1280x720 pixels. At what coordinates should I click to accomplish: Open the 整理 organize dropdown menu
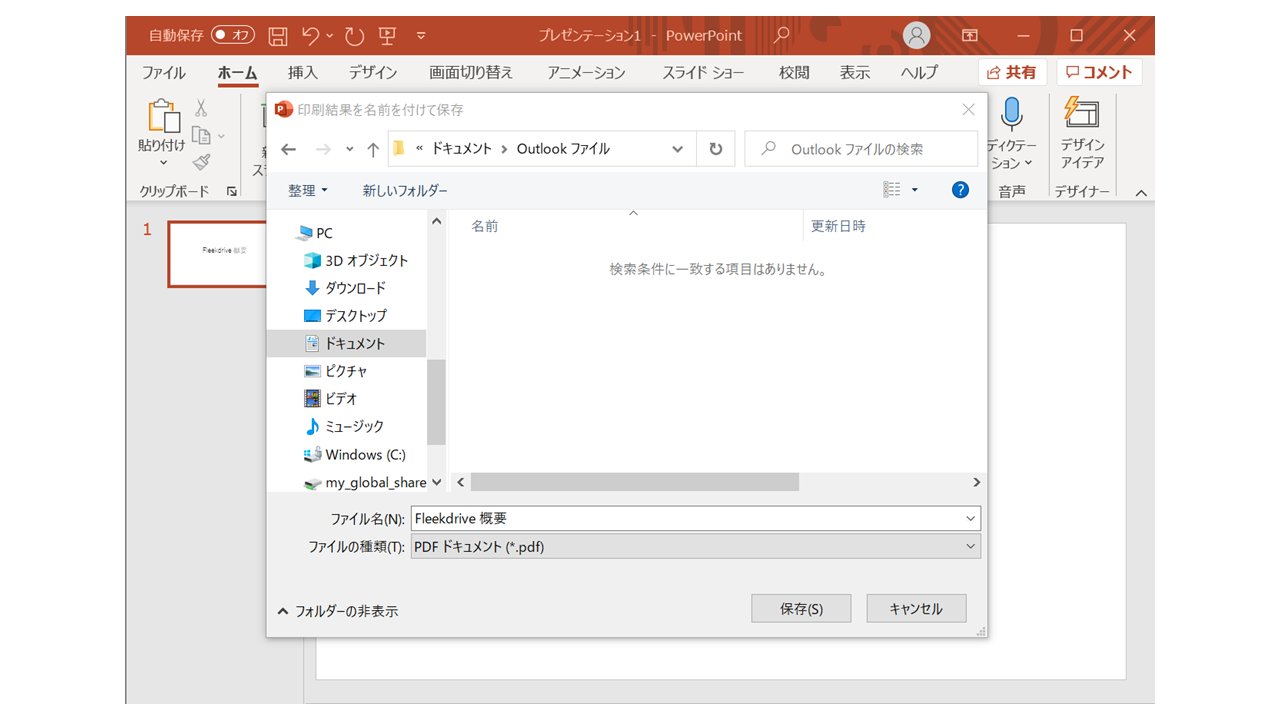(x=308, y=190)
